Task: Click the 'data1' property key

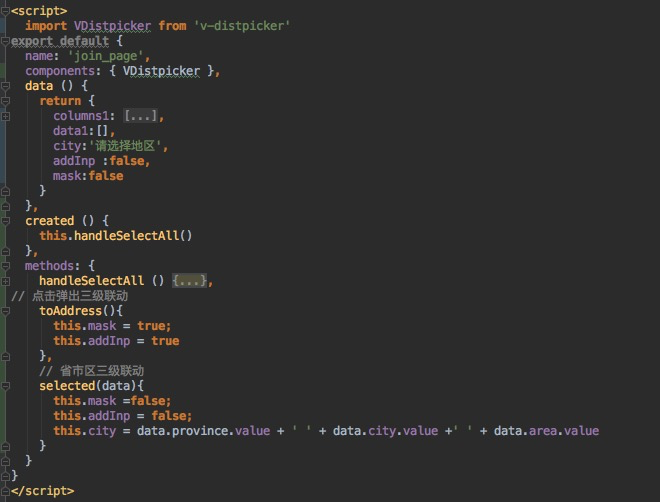Action: click(x=71, y=131)
